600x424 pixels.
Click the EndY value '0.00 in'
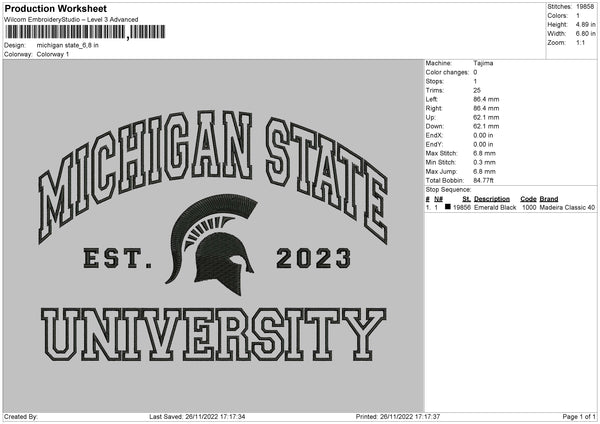[x=483, y=145]
